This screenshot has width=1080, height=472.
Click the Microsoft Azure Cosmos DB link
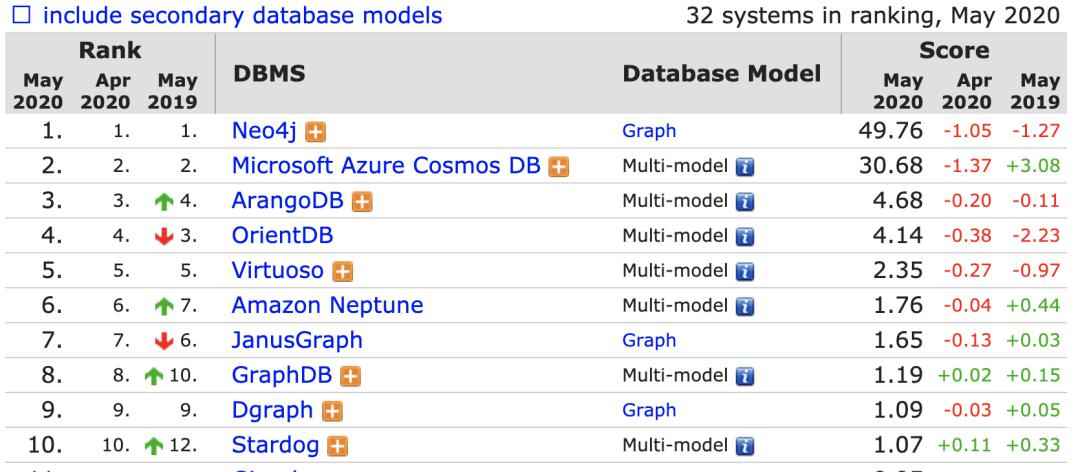(x=387, y=166)
